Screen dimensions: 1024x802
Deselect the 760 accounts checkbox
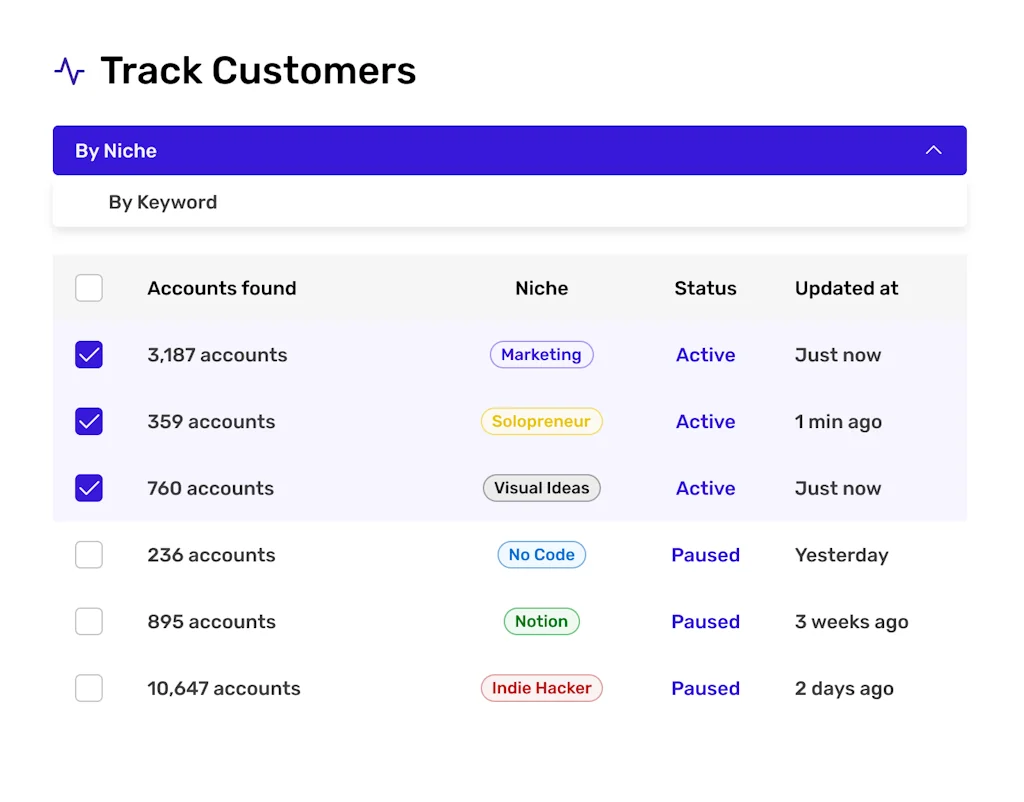click(x=89, y=488)
